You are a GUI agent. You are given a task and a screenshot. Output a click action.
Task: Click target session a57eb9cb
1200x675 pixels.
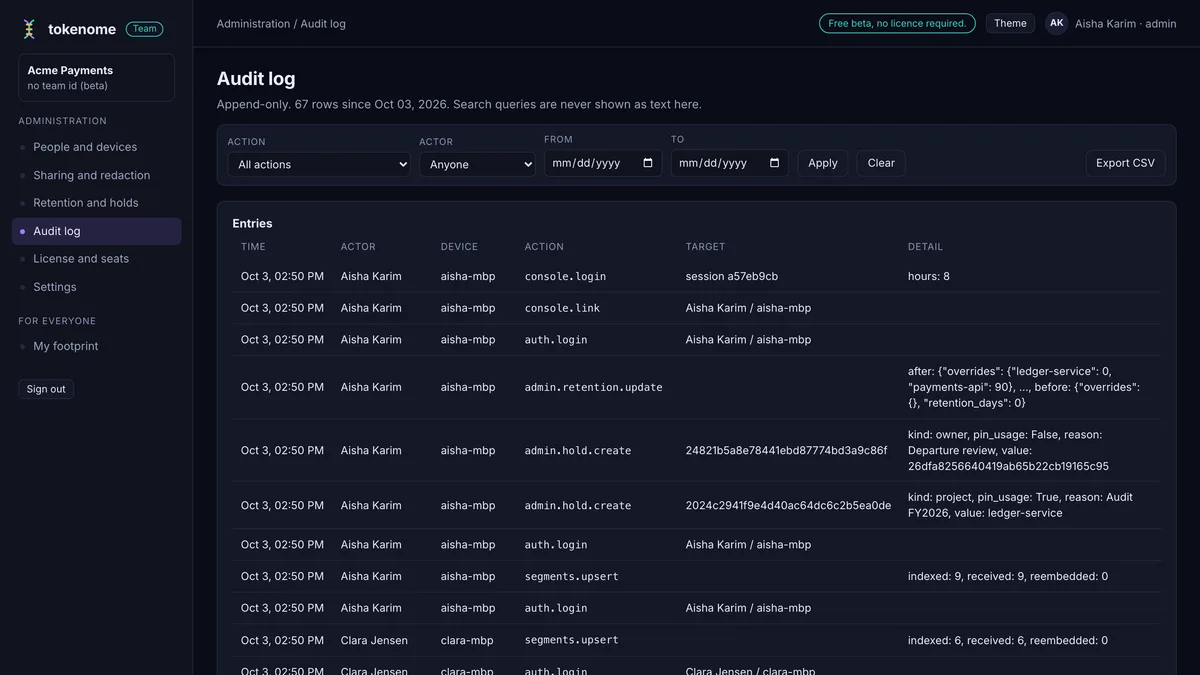[732, 276]
